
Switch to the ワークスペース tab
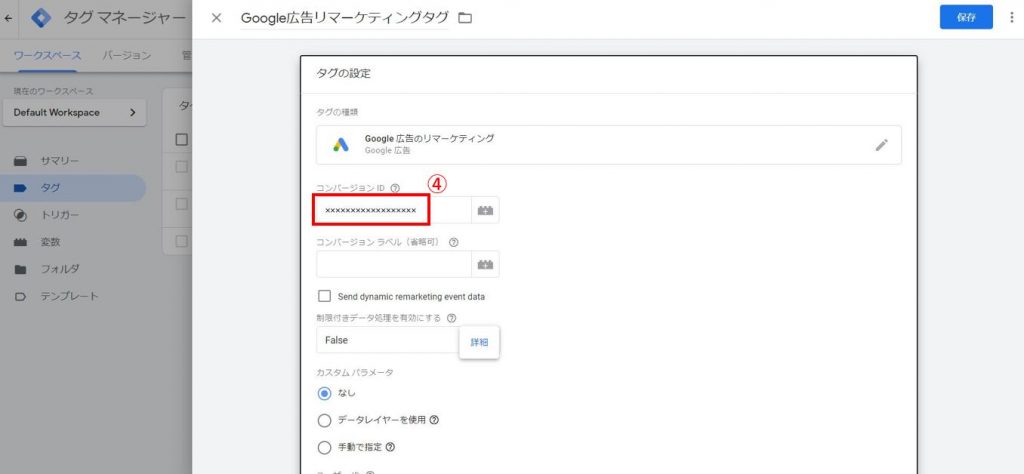point(47,55)
